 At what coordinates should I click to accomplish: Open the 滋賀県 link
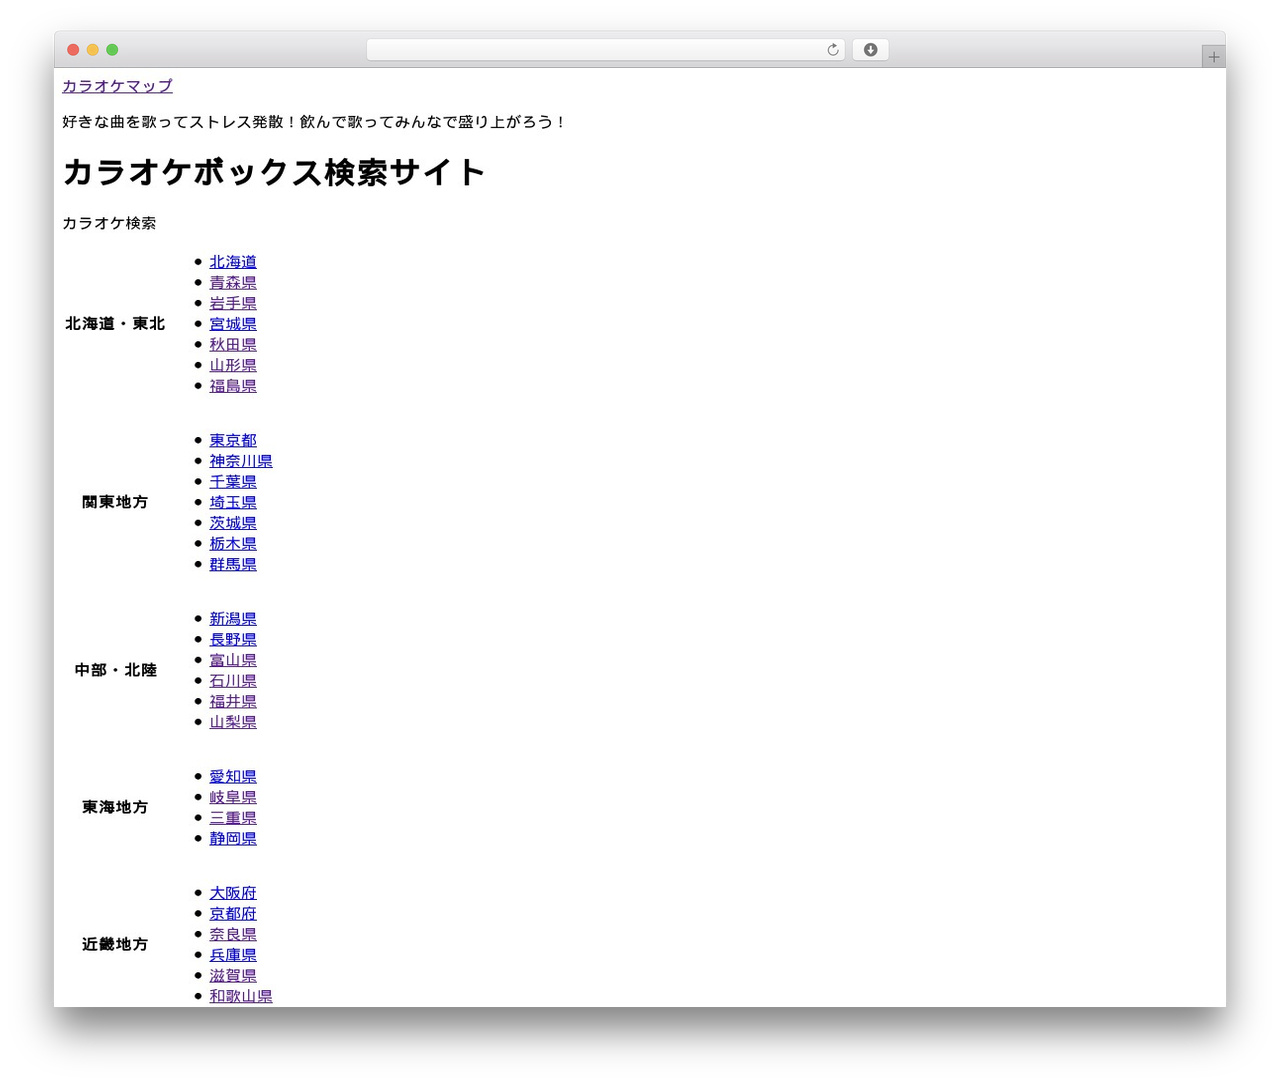coord(233,976)
